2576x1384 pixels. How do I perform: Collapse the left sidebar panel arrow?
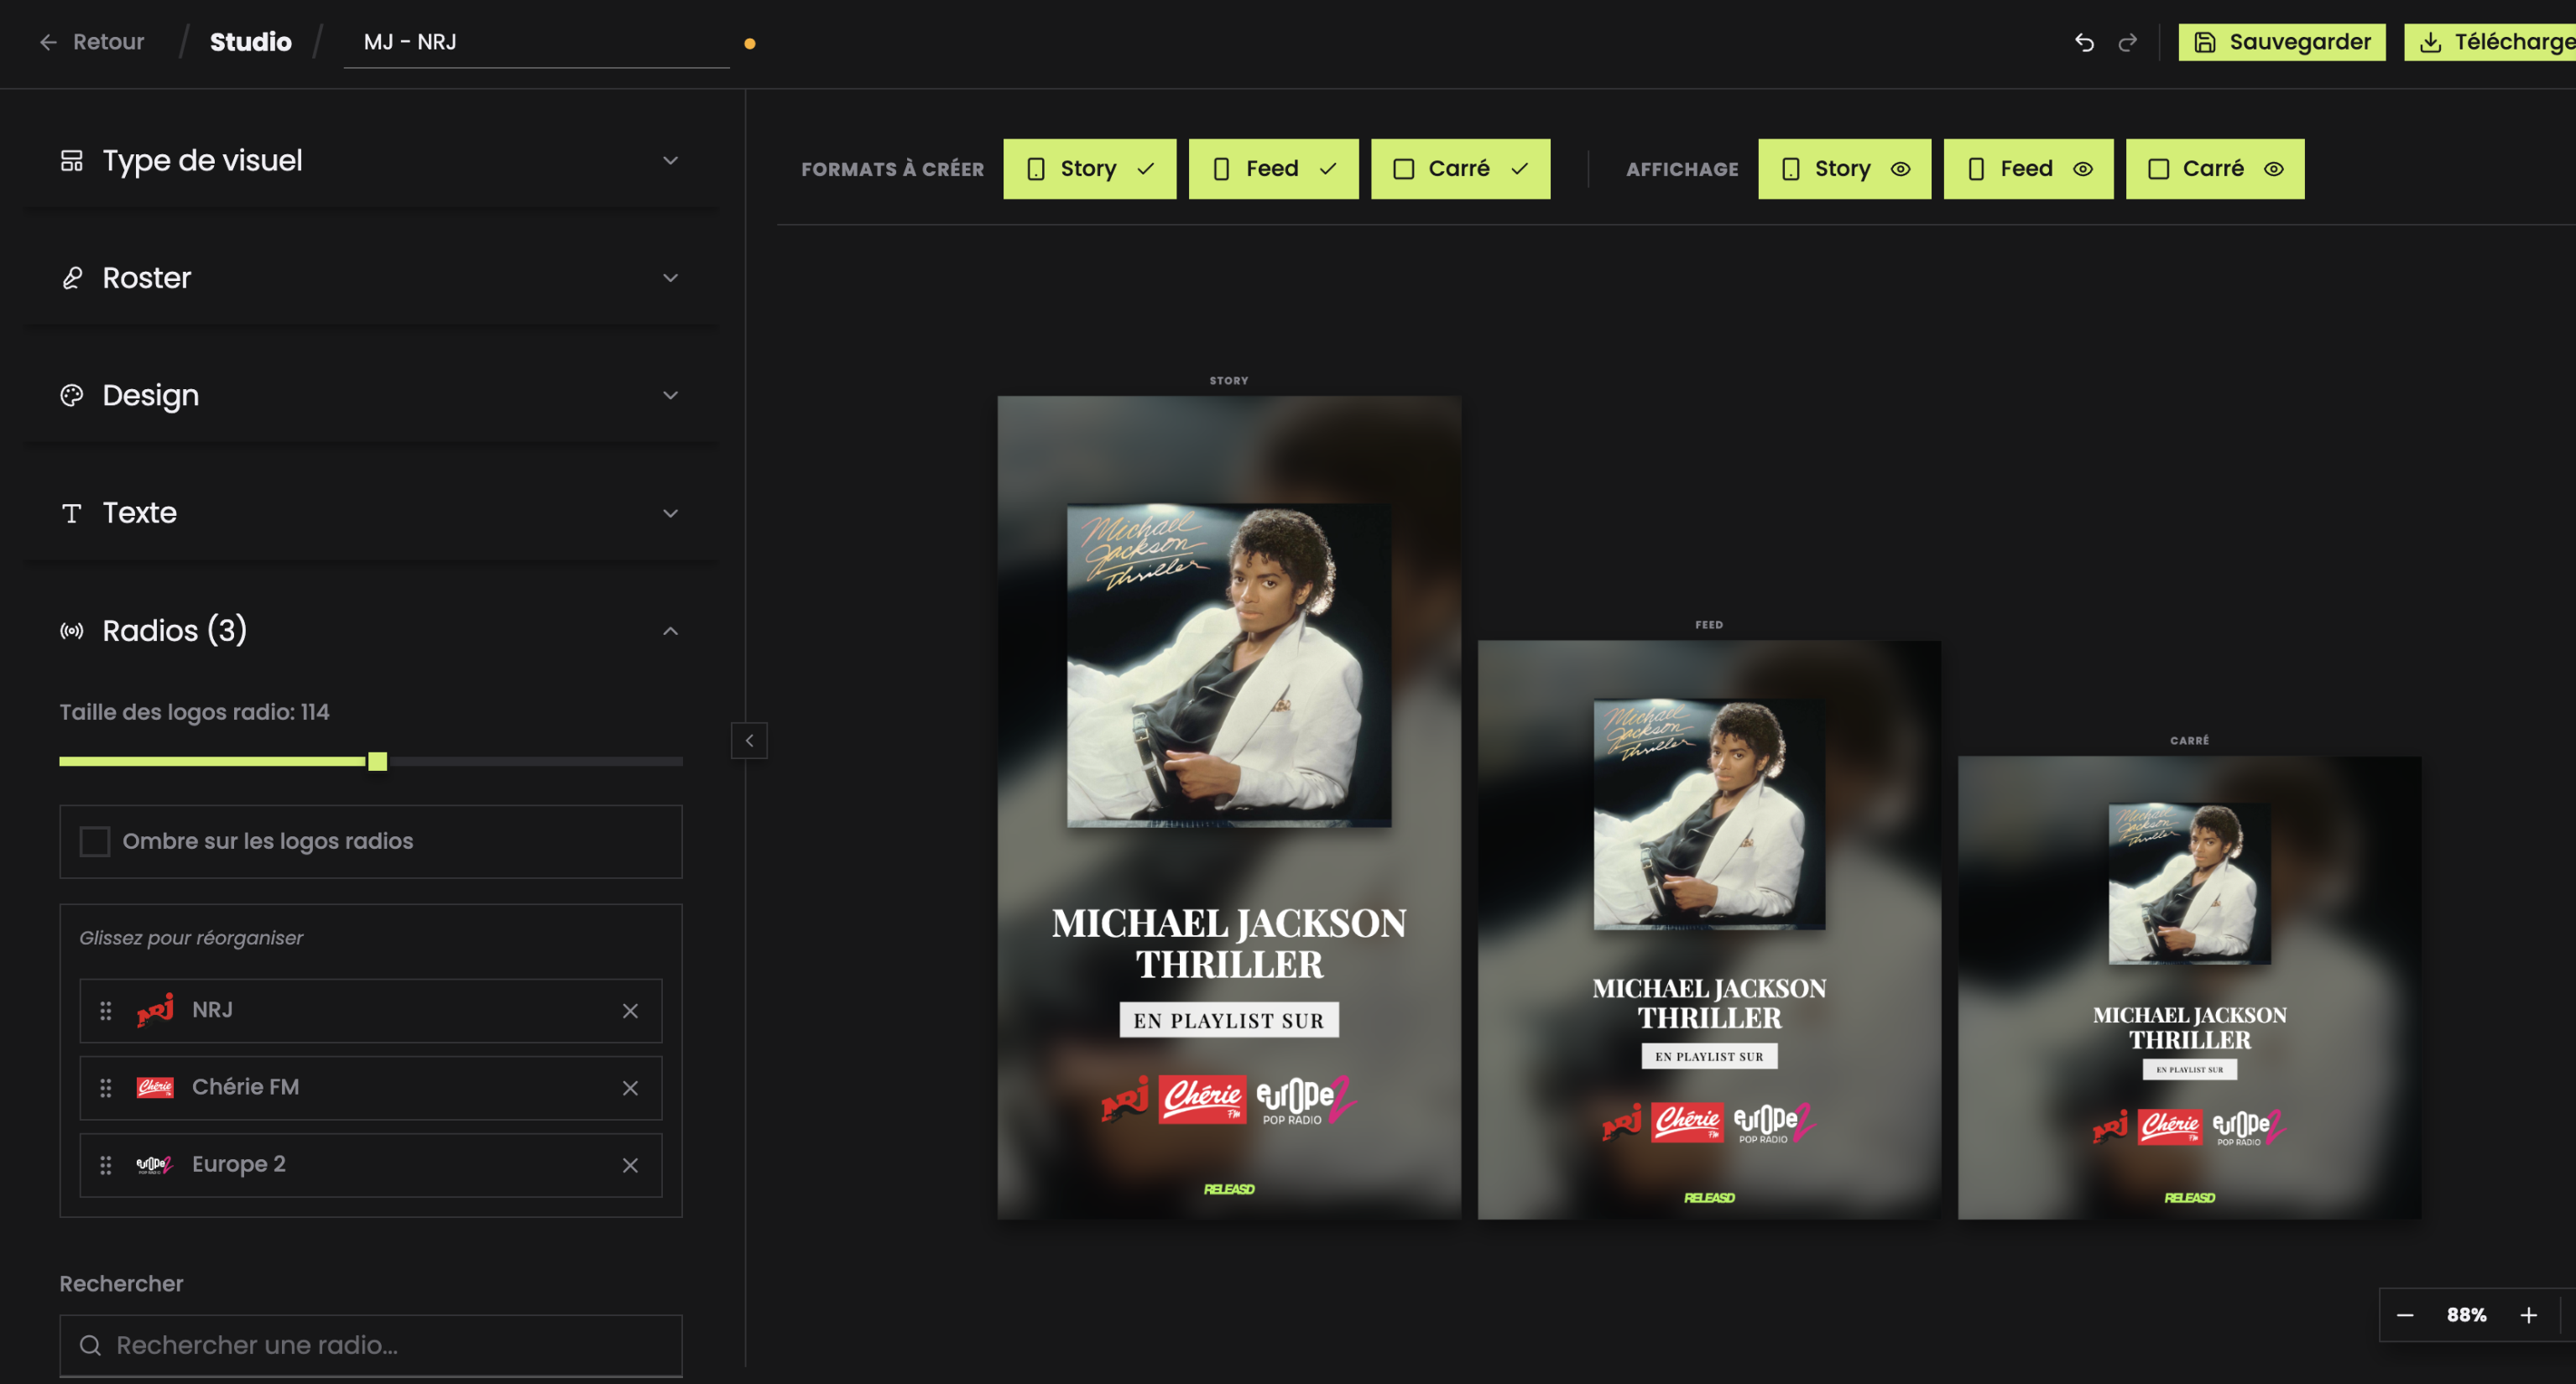pyautogui.click(x=749, y=741)
